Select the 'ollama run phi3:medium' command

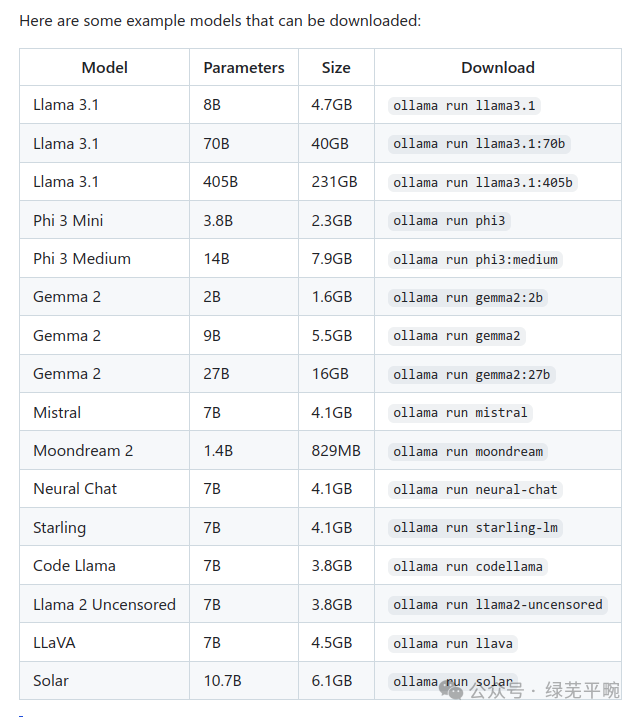[x=475, y=259]
